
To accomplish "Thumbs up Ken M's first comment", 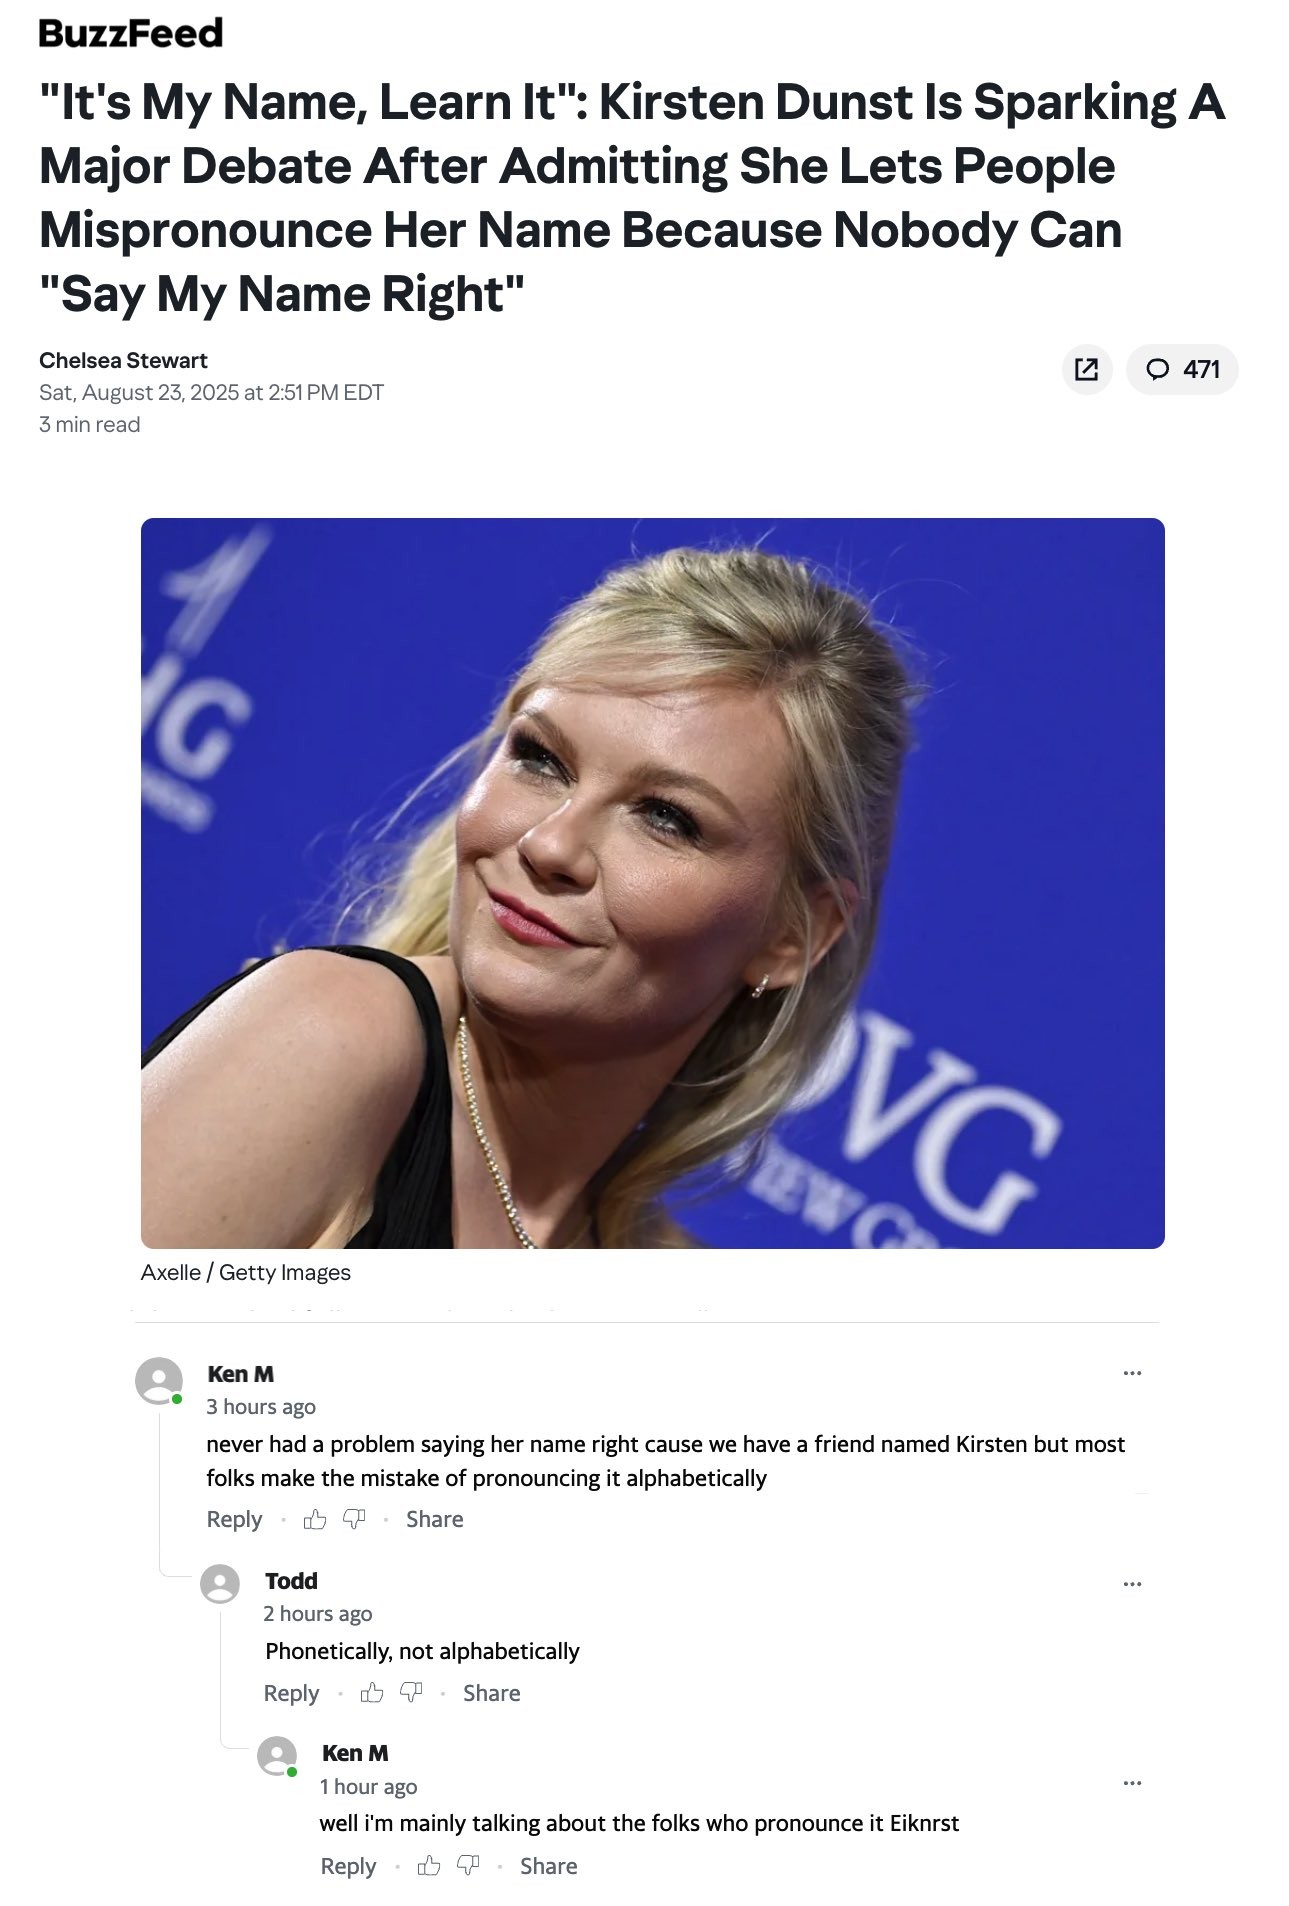I will click(x=315, y=1519).
